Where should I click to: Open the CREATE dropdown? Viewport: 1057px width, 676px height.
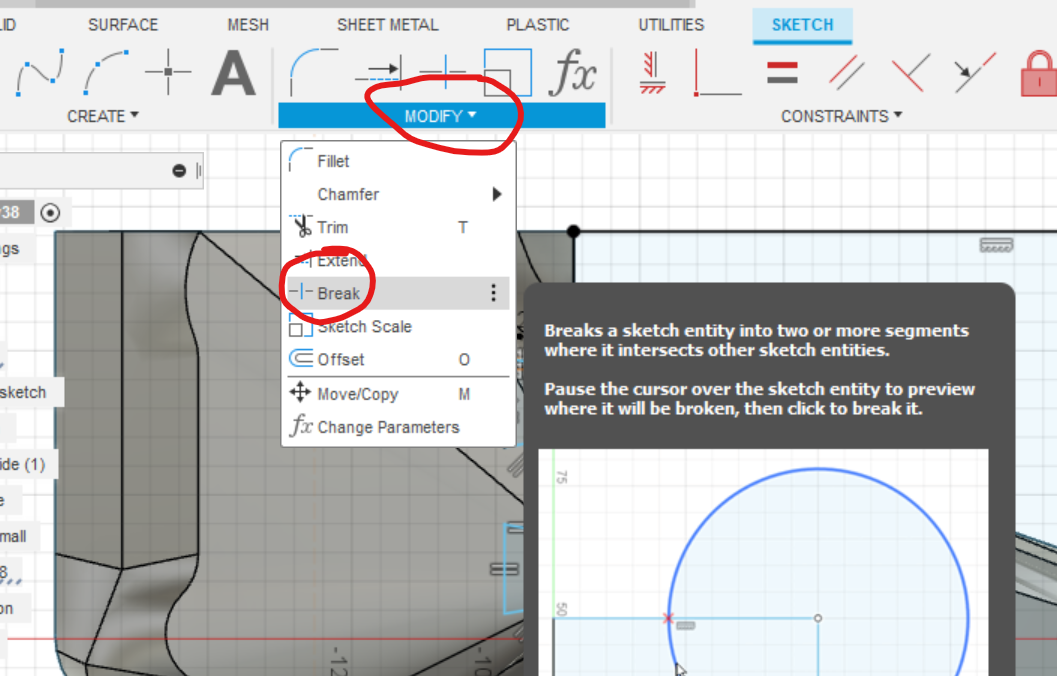coord(102,116)
